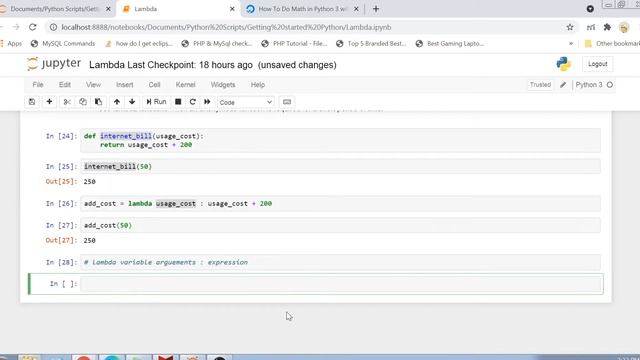Bookmark this page with the star icon
This screenshot has height=360, width=640.
[570, 27]
